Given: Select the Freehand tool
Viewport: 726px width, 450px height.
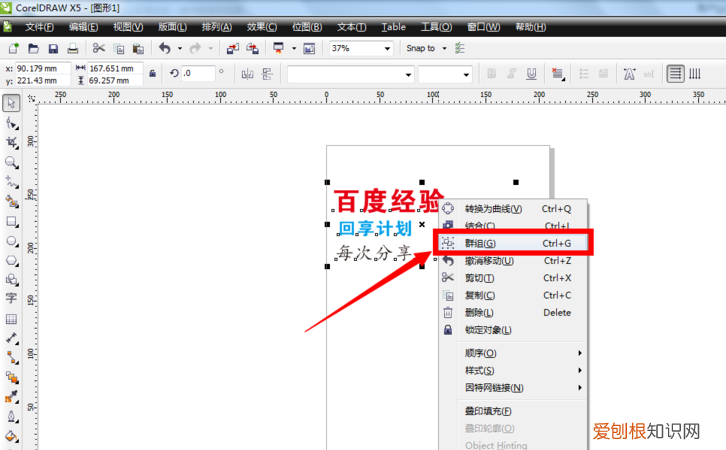Looking at the screenshot, I should pos(12,182).
